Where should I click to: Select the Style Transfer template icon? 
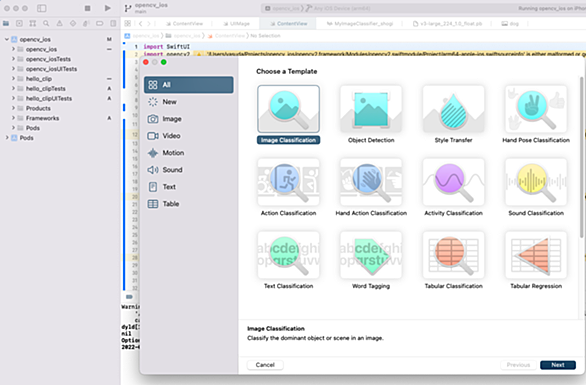tap(453, 109)
